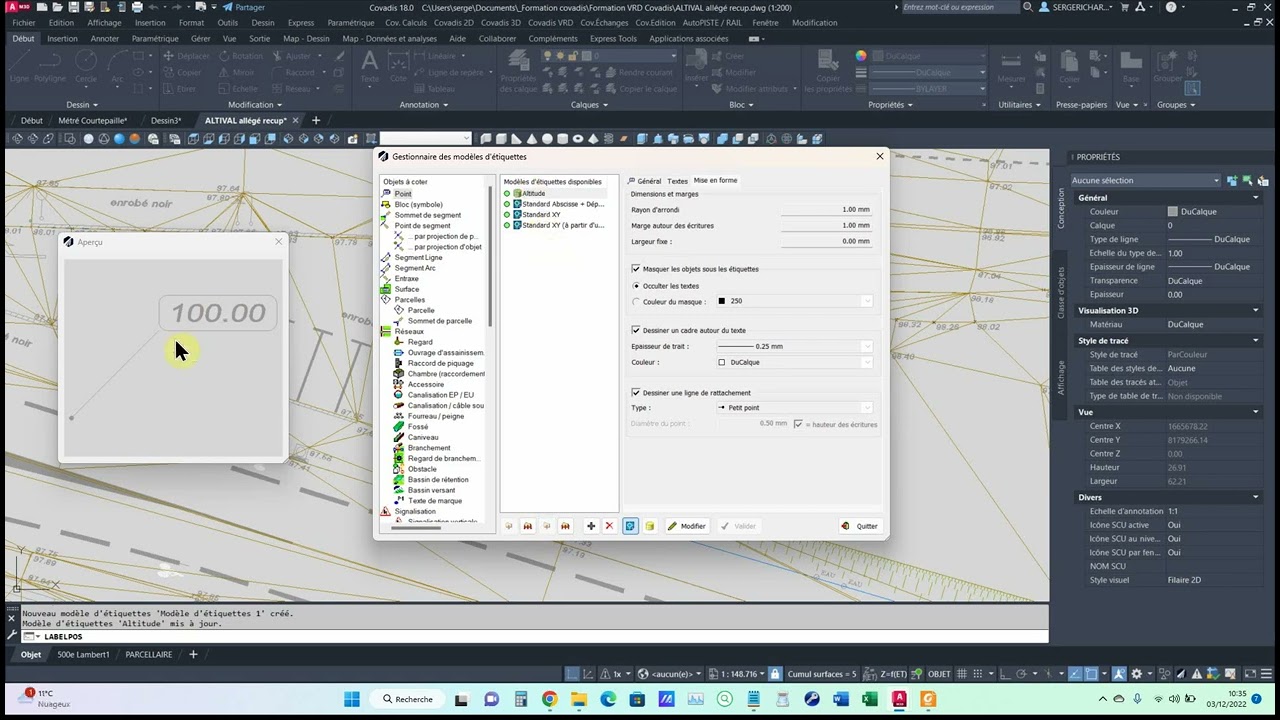Viewport: 1280px width, 720px height.
Task: Open the PARCELLAIRE layout tab
Action: [x=149, y=655]
